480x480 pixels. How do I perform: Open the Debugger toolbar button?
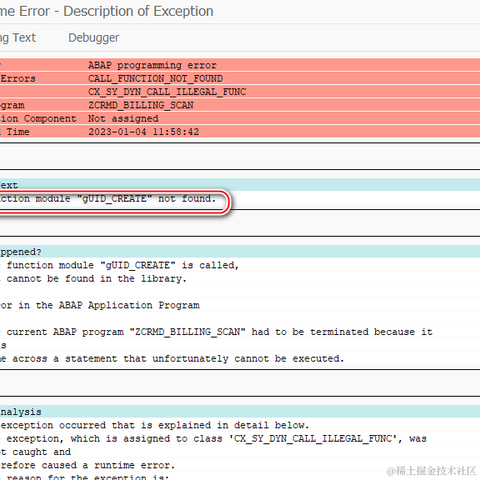point(94,38)
